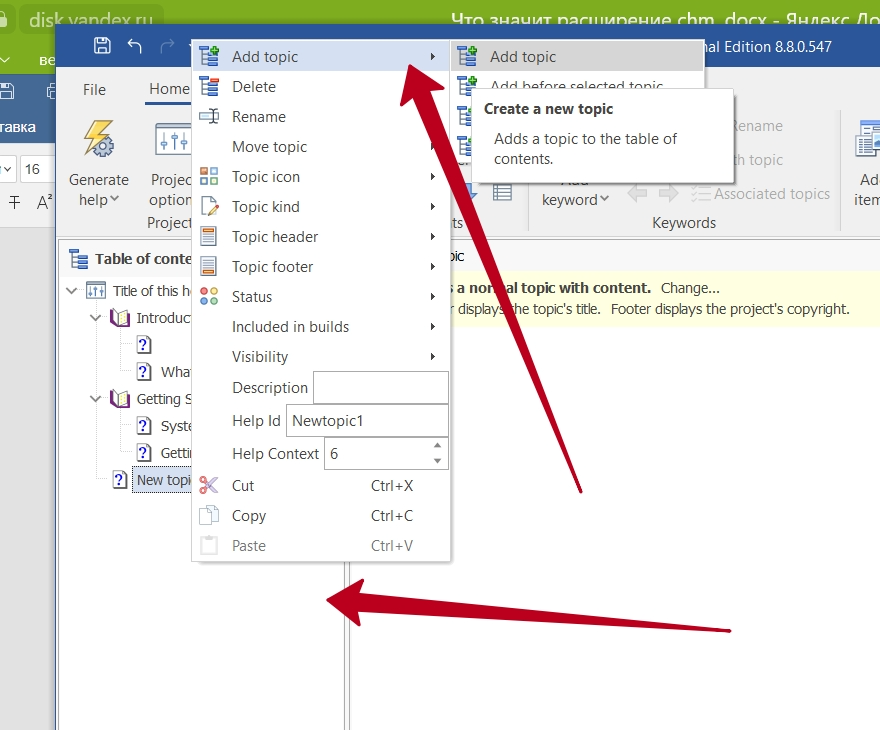The height and width of the screenshot is (730, 880).
Task: Click the Generate help lightning icon
Action: (99, 138)
